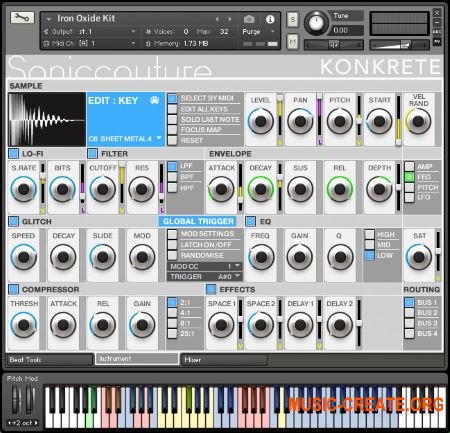The height and width of the screenshot is (433, 450).
Task: Click the instrument volume slider at top right
Action: coord(399,44)
